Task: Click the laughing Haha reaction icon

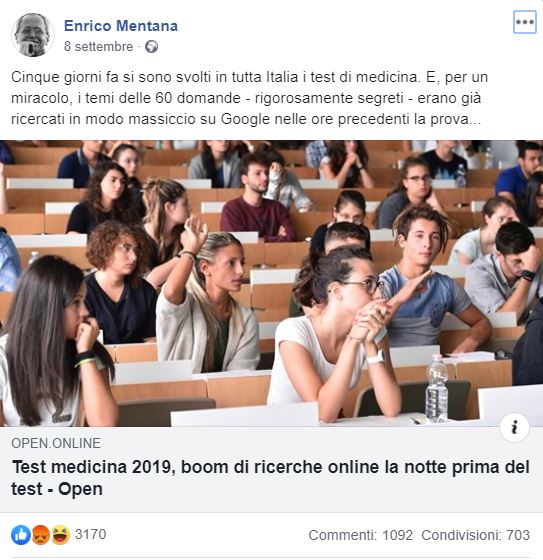Action: (x=60, y=535)
